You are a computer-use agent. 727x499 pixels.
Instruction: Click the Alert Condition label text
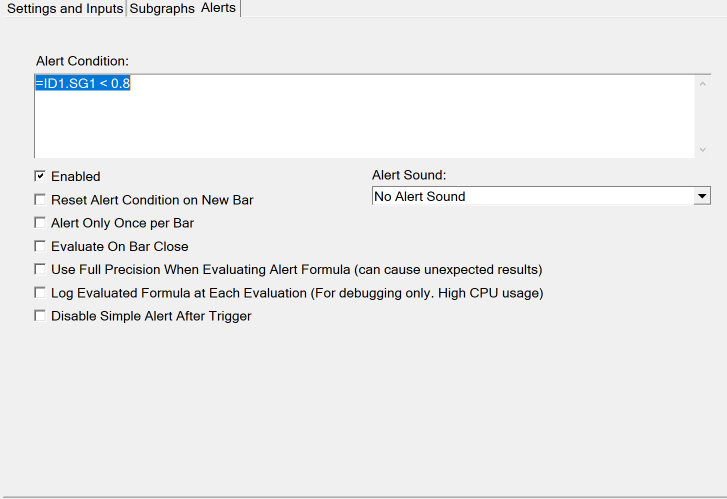pos(83,62)
